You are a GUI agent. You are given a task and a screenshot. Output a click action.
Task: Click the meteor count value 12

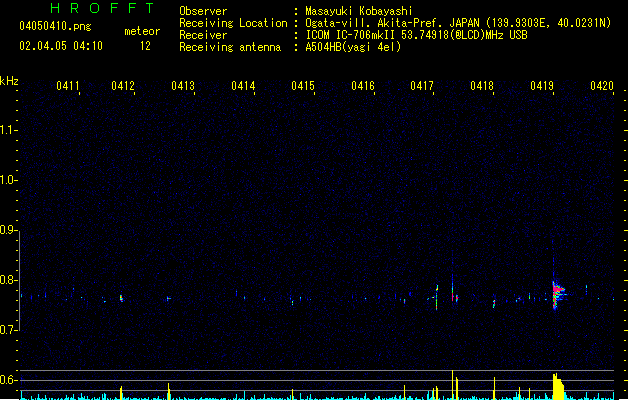pyautogui.click(x=145, y=46)
